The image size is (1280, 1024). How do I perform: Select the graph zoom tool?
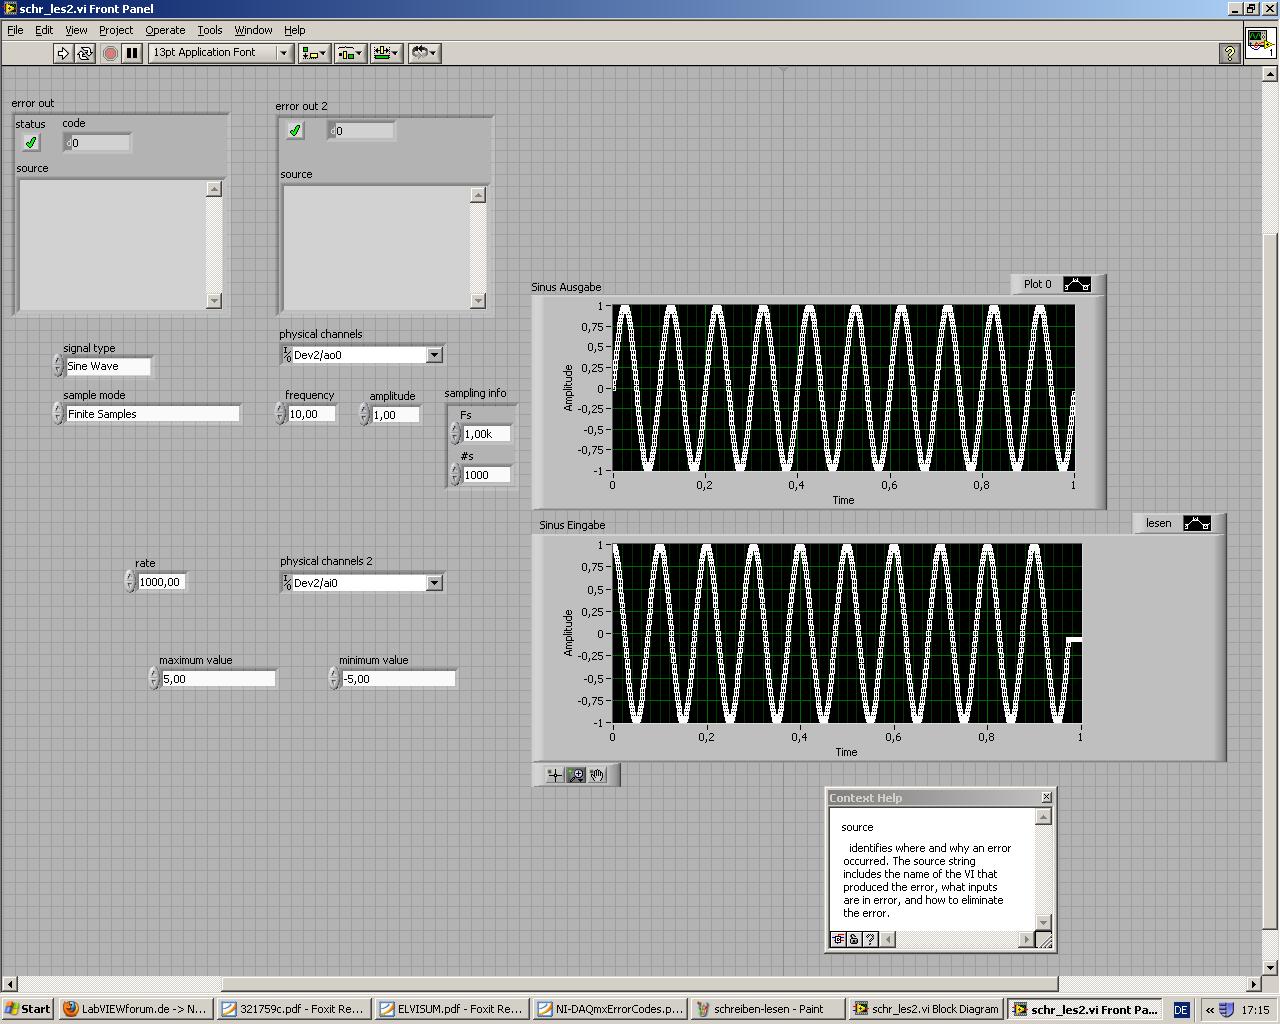click(576, 775)
